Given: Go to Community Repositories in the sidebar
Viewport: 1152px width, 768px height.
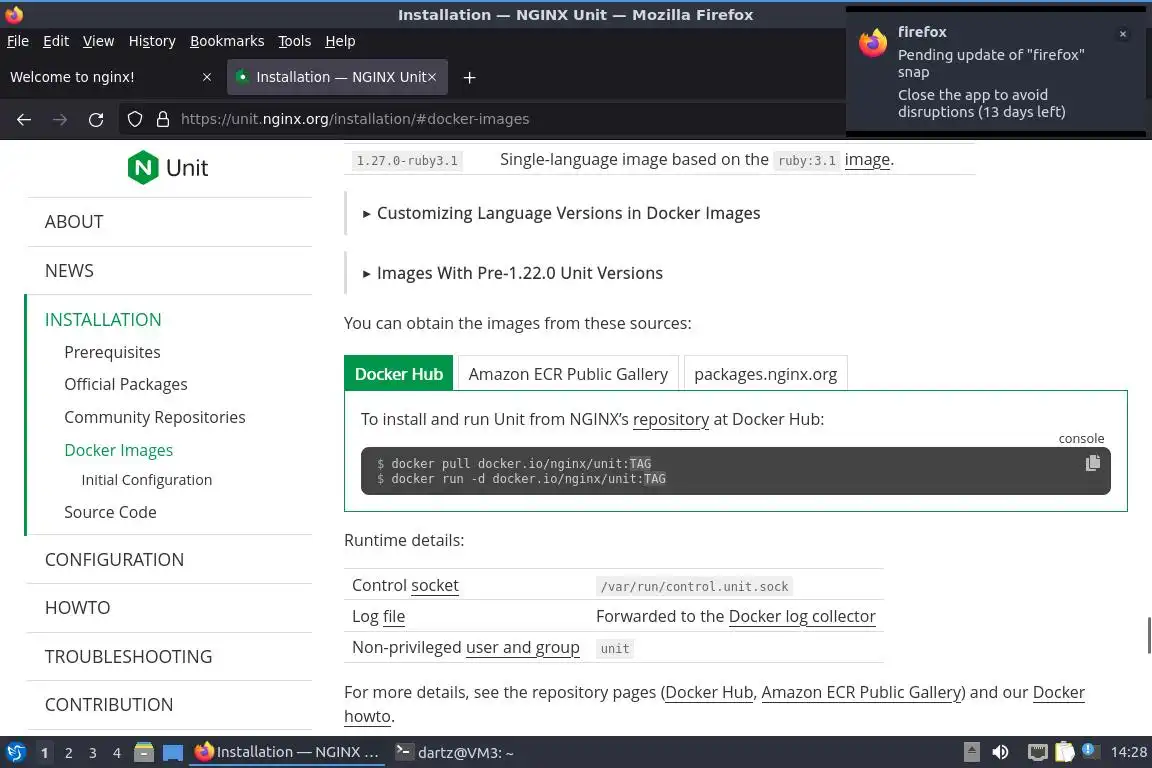Looking at the screenshot, I should coord(155,417).
